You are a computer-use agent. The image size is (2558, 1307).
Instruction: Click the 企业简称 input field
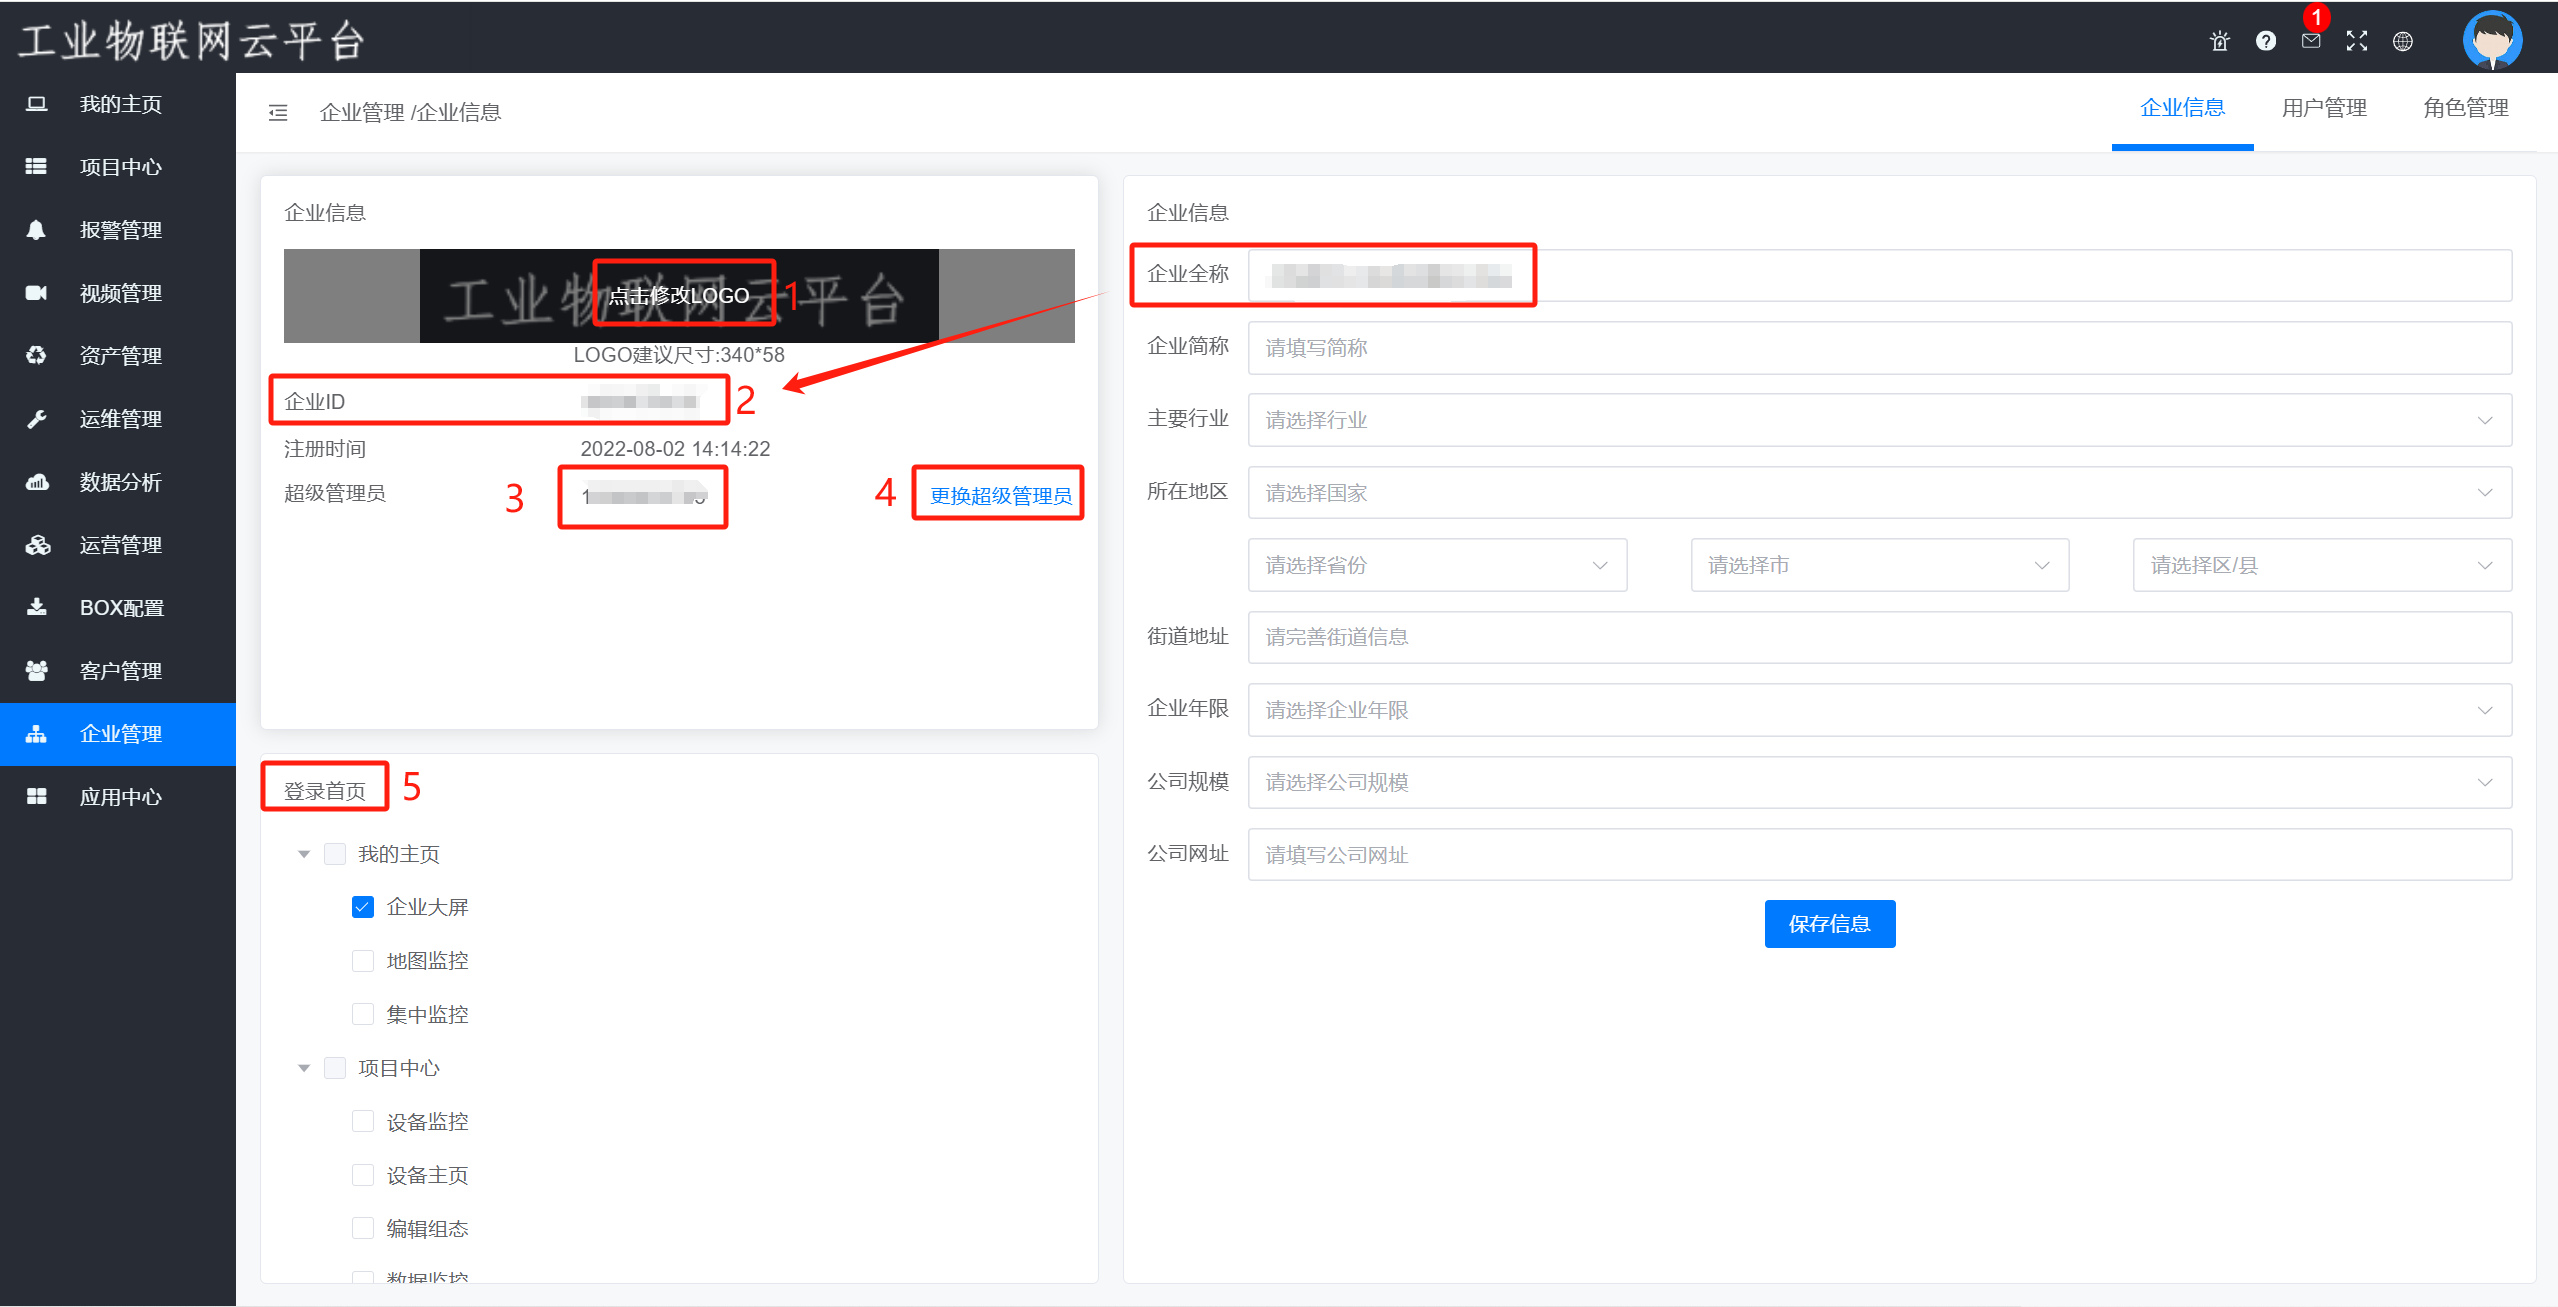1879,348
